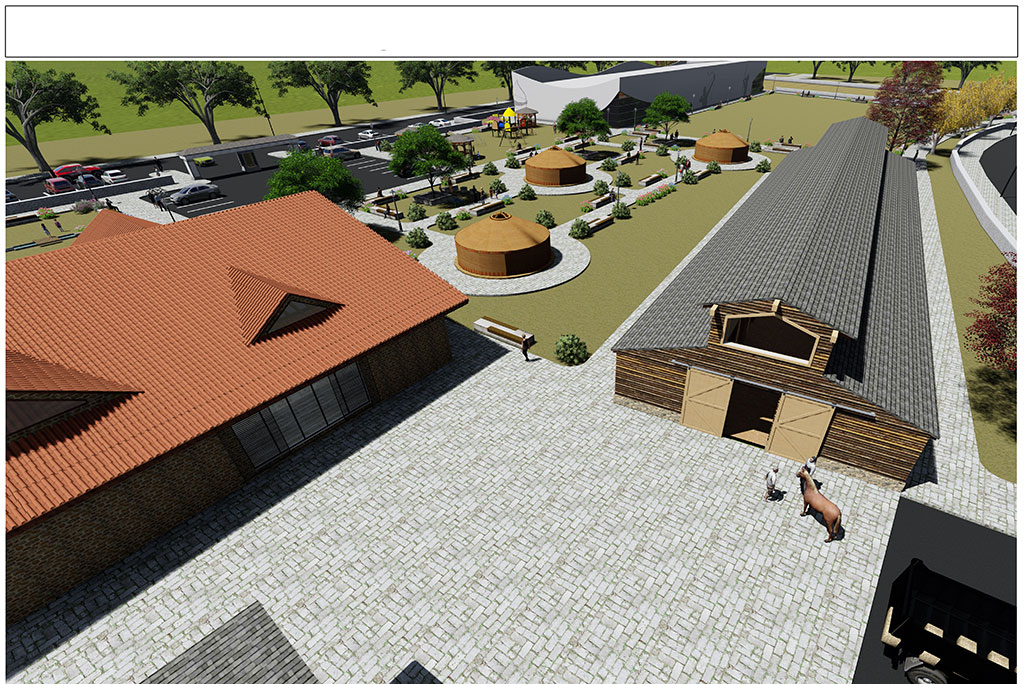Select the brown horse on the pavement
Screen dimensions: 1024x684
820,505
